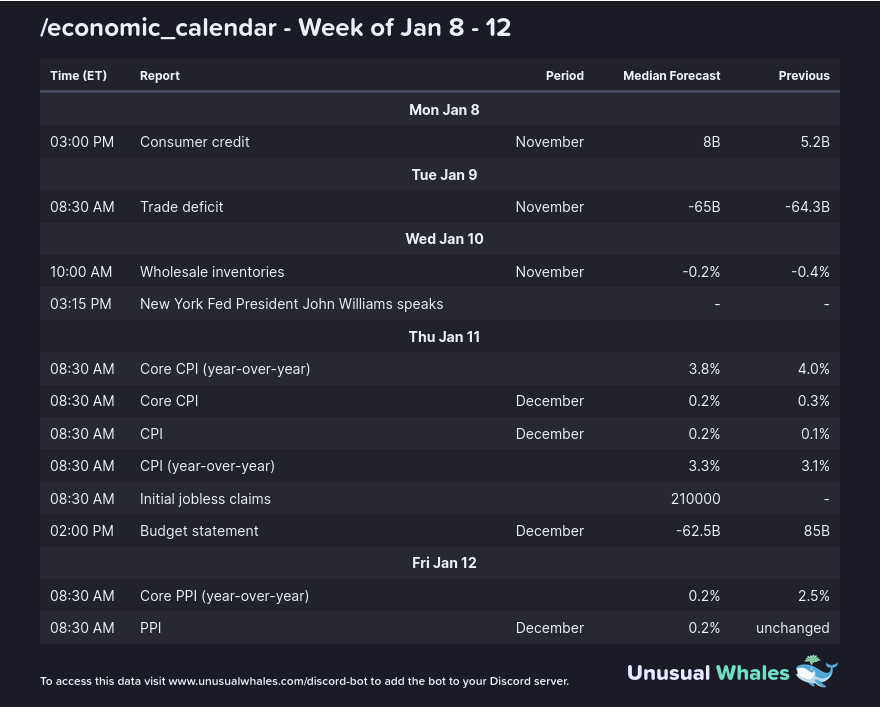The image size is (880, 707).
Task: Click the Median Forecast column header
Action: pyautogui.click(x=671, y=76)
